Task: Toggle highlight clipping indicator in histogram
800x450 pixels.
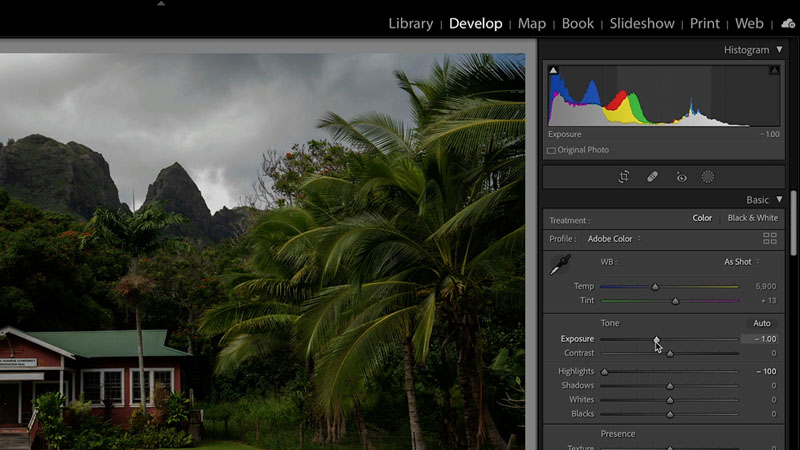Action: click(774, 70)
